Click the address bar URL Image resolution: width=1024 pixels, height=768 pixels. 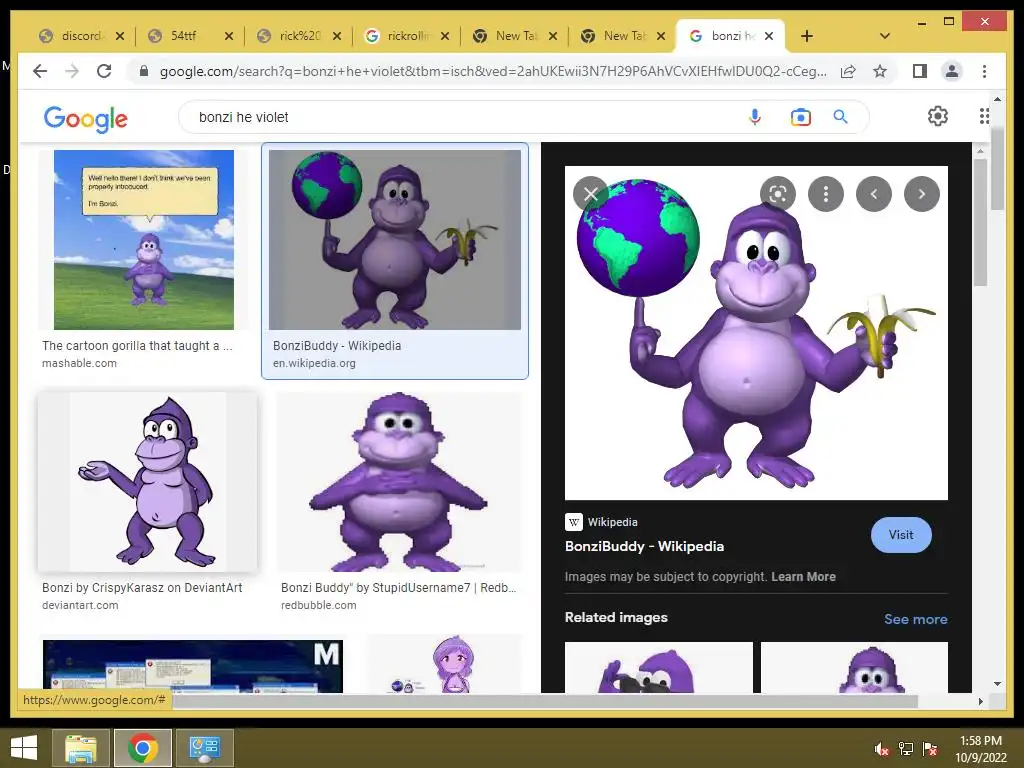pyautogui.click(x=493, y=71)
